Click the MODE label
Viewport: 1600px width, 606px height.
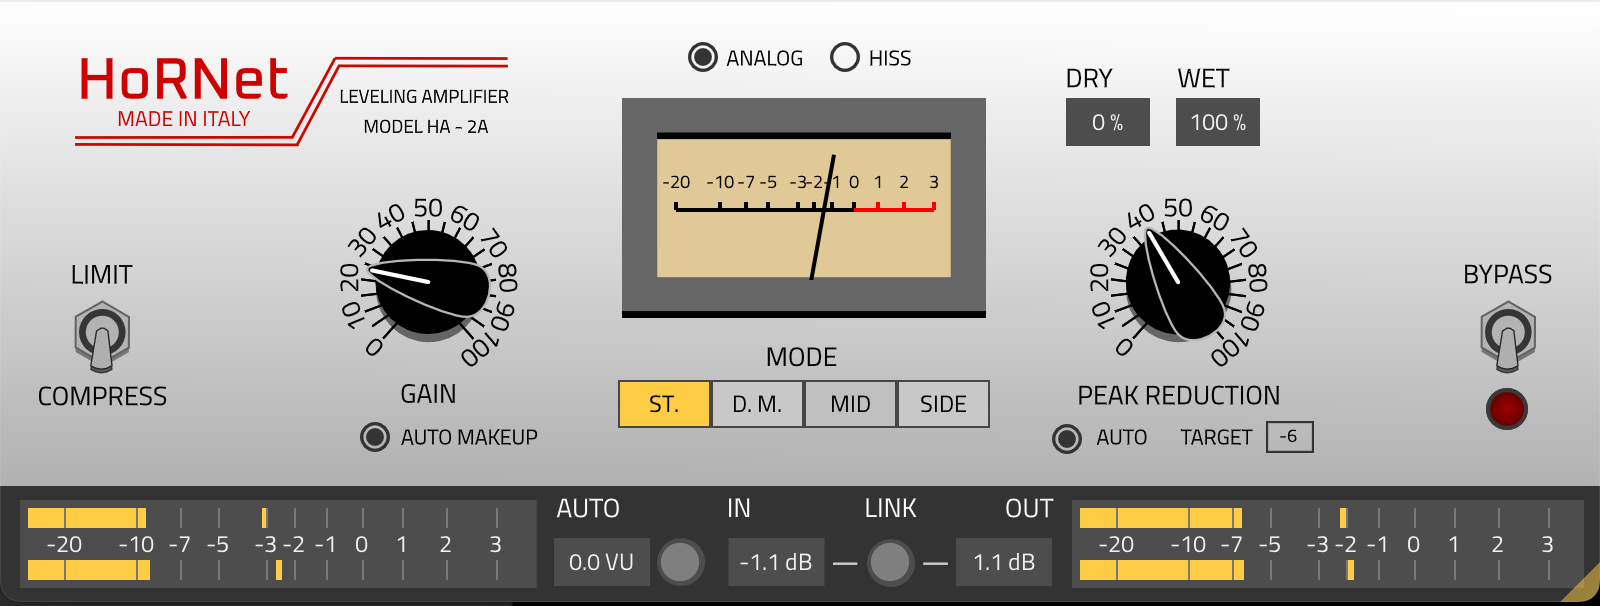(801, 357)
